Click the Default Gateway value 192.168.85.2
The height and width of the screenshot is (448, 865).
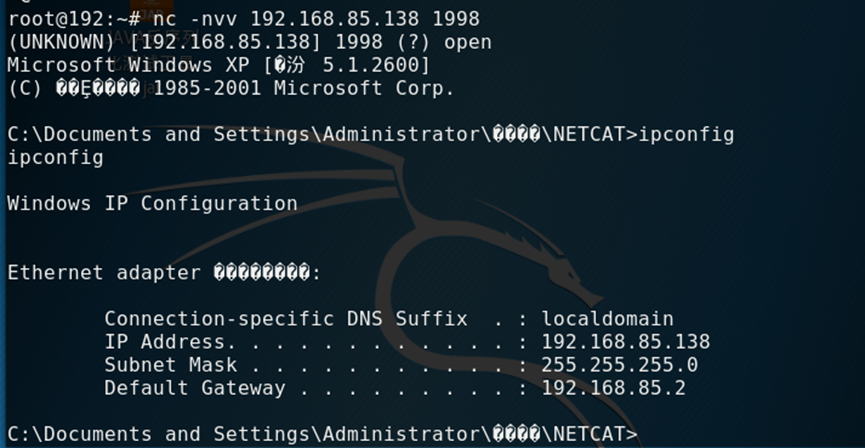click(613, 388)
